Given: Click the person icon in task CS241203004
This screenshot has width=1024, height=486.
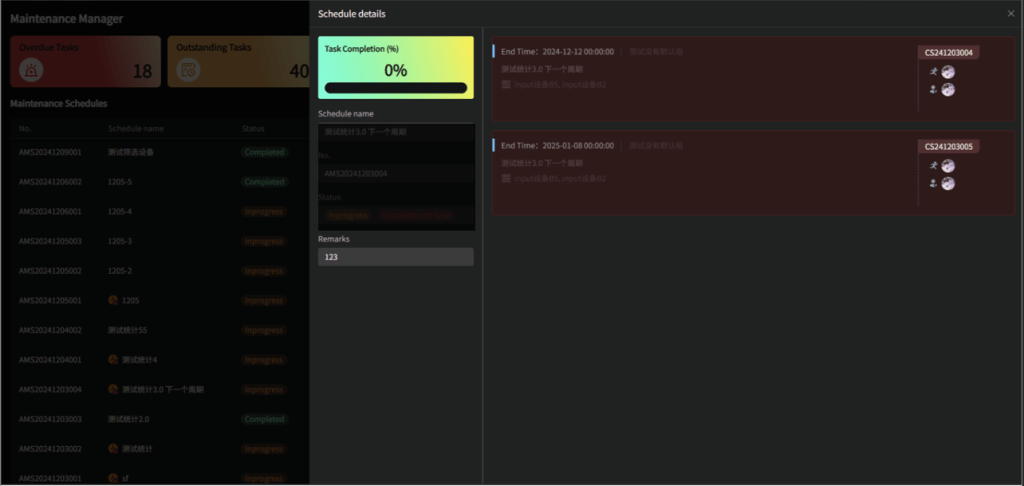Looking at the screenshot, I should [933, 90].
